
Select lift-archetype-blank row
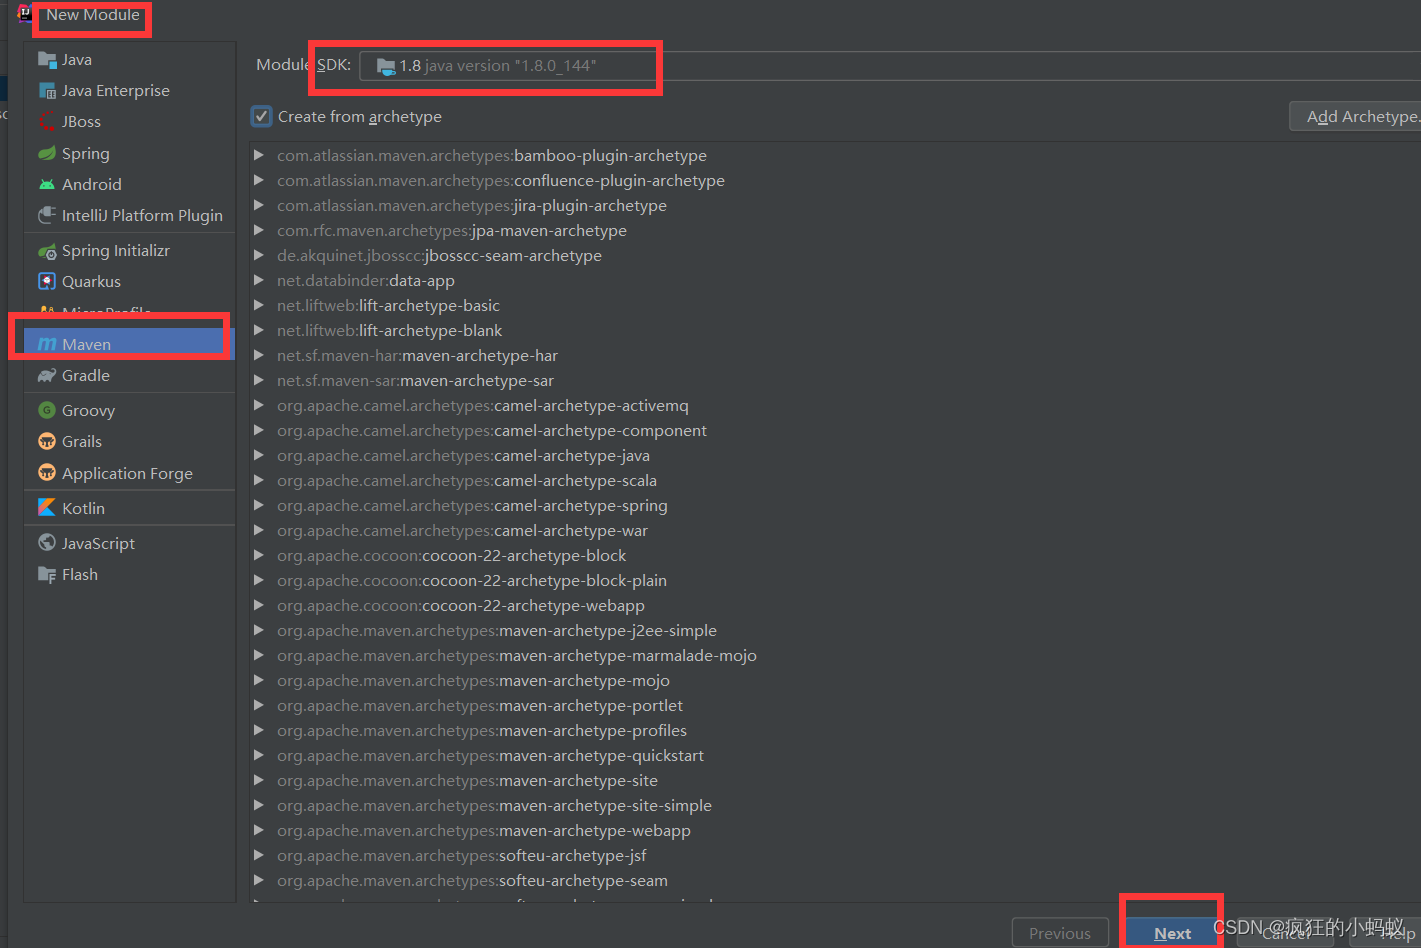pos(835,331)
